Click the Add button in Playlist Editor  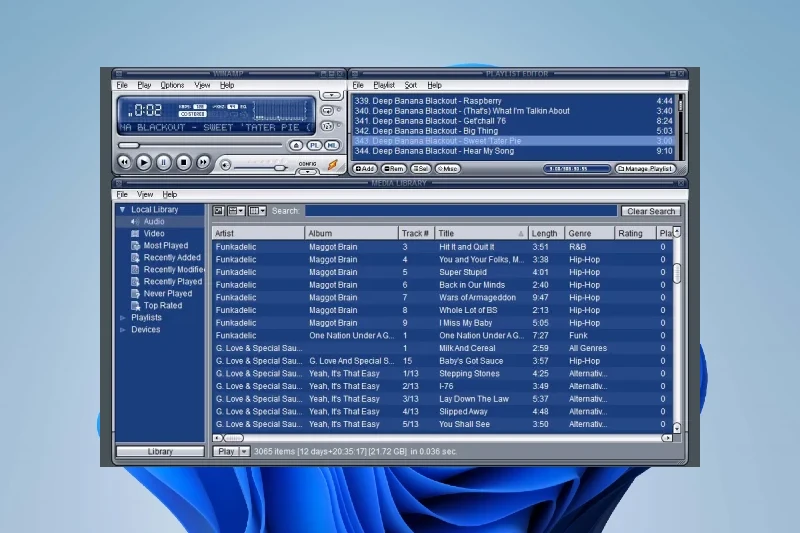pyautogui.click(x=365, y=169)
